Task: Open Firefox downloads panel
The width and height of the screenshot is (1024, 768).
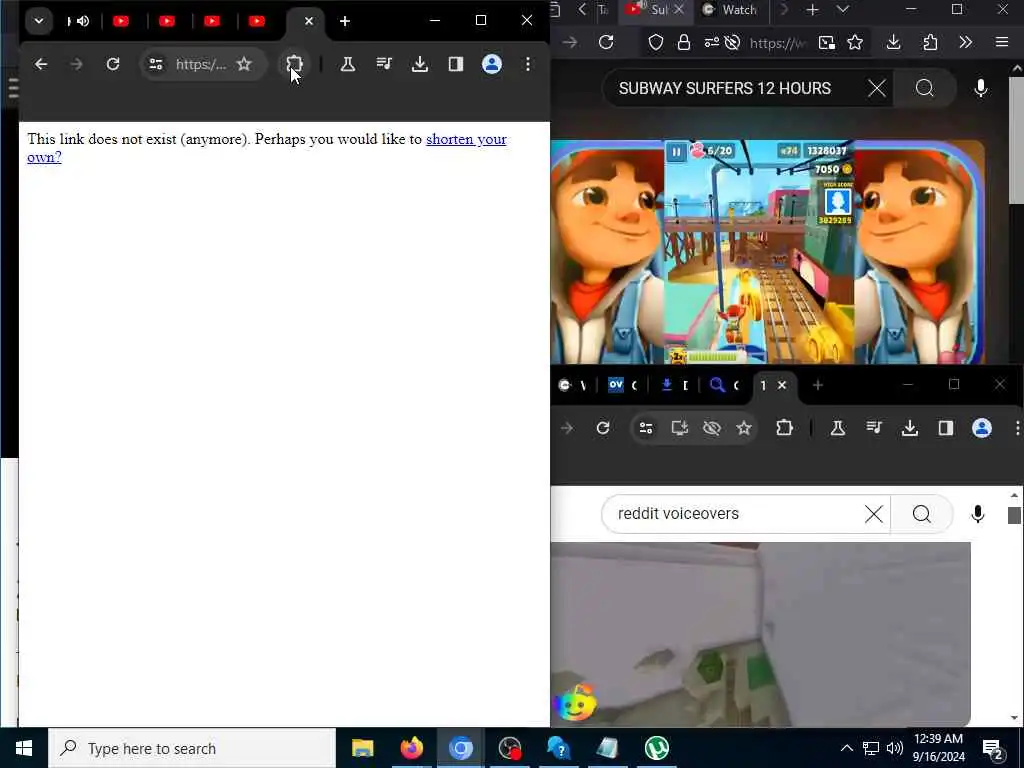Action: [x=893, y=42]
